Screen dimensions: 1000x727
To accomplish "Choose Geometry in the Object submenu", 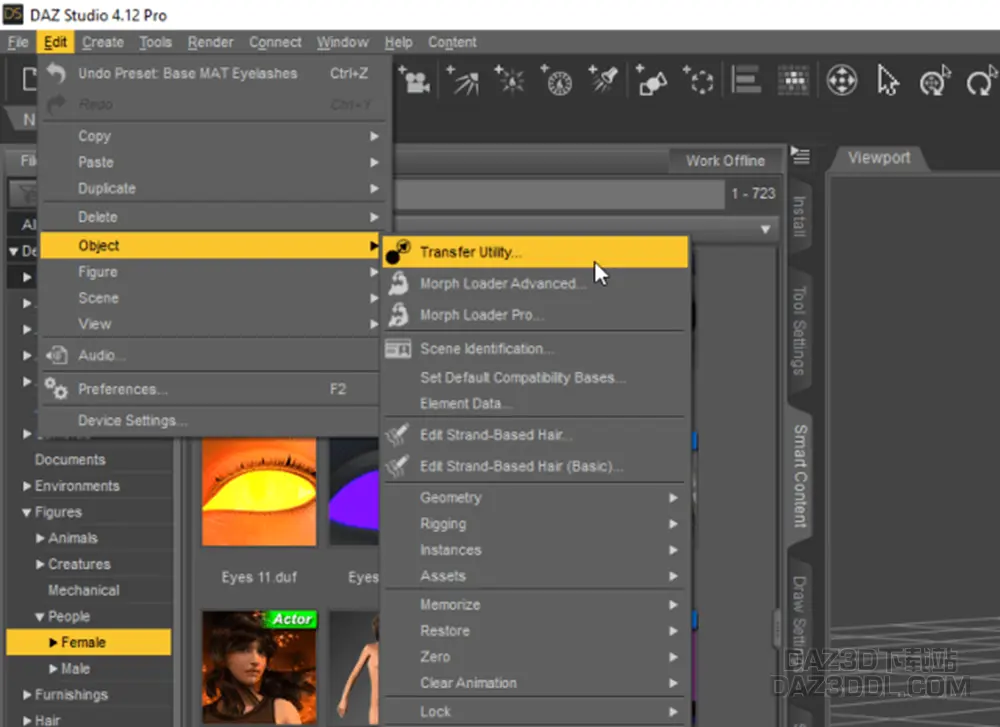I will 535,497.
